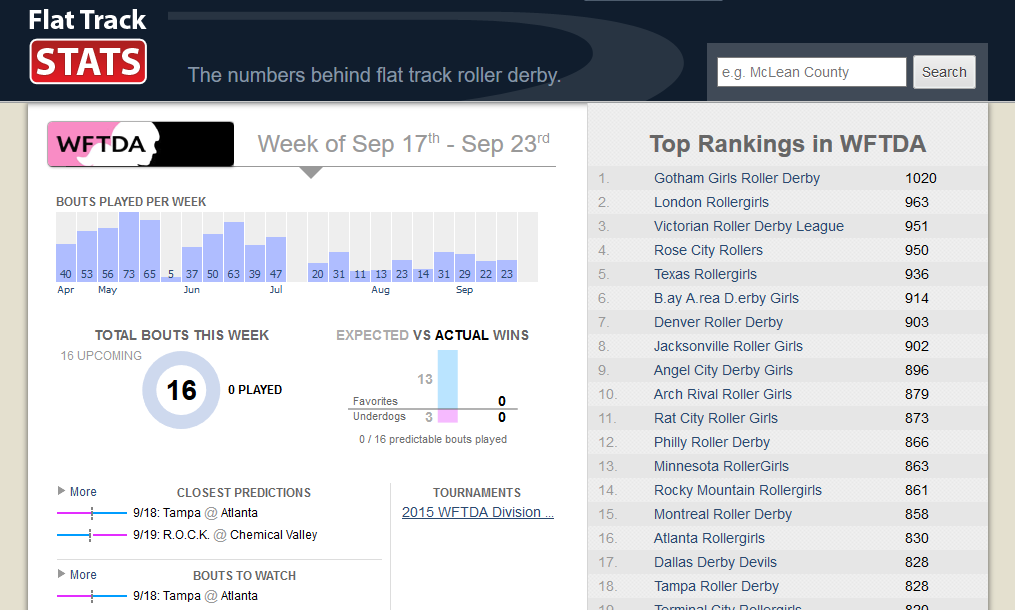Image resolution: width=1015 pixels, height=610 pixels.
Task: Open London Rollergirls team page
Action: click(x=711, y=202)
